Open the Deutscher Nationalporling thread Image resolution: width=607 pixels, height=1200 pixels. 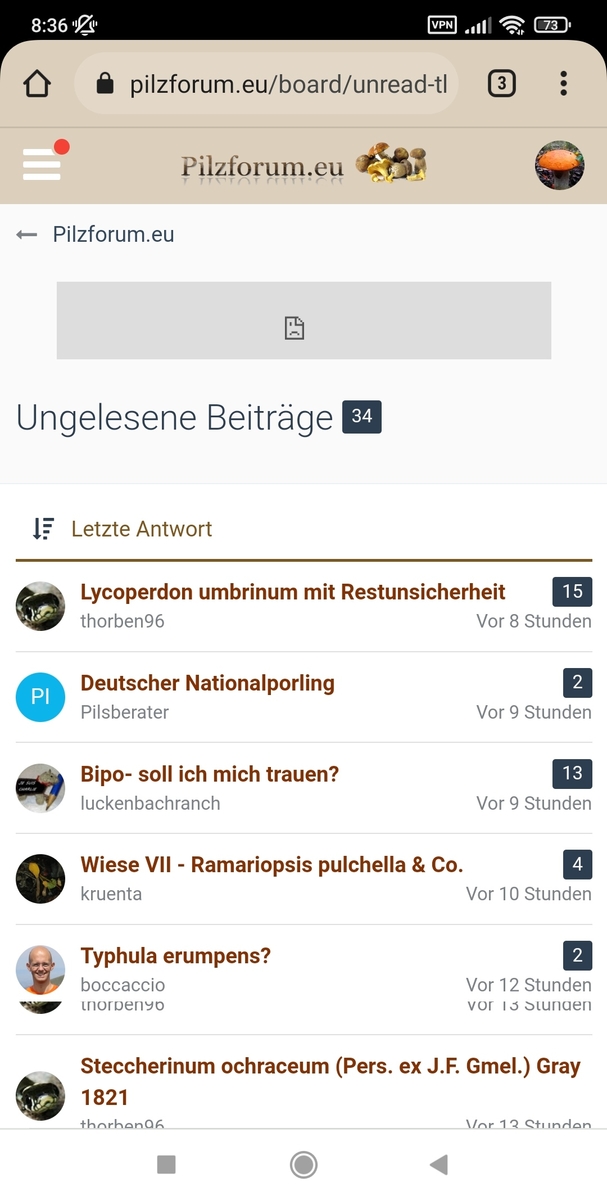click(x=207, y=683)
